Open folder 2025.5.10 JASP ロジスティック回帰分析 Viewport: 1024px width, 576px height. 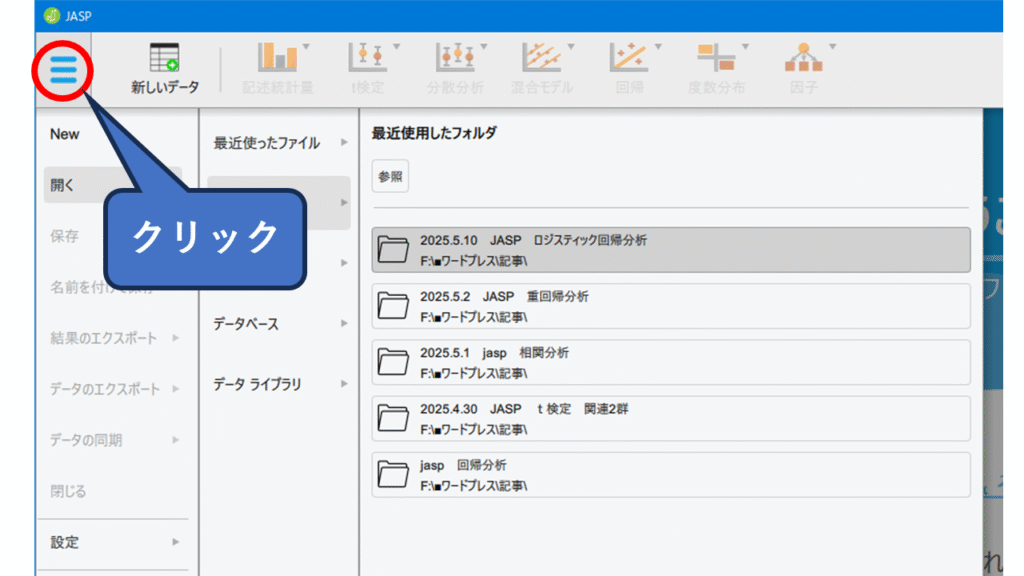click(x=671, y=249)
